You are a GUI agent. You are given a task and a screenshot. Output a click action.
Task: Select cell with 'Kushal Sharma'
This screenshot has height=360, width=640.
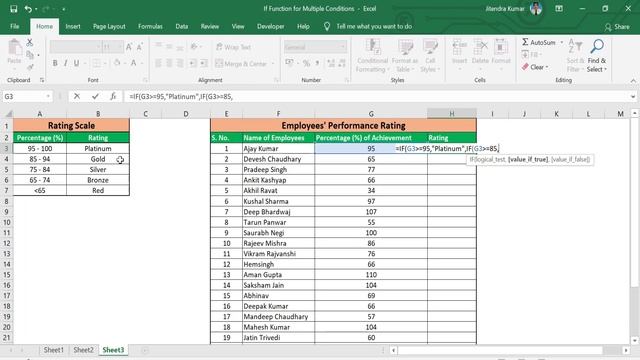[x=278, y=201]
